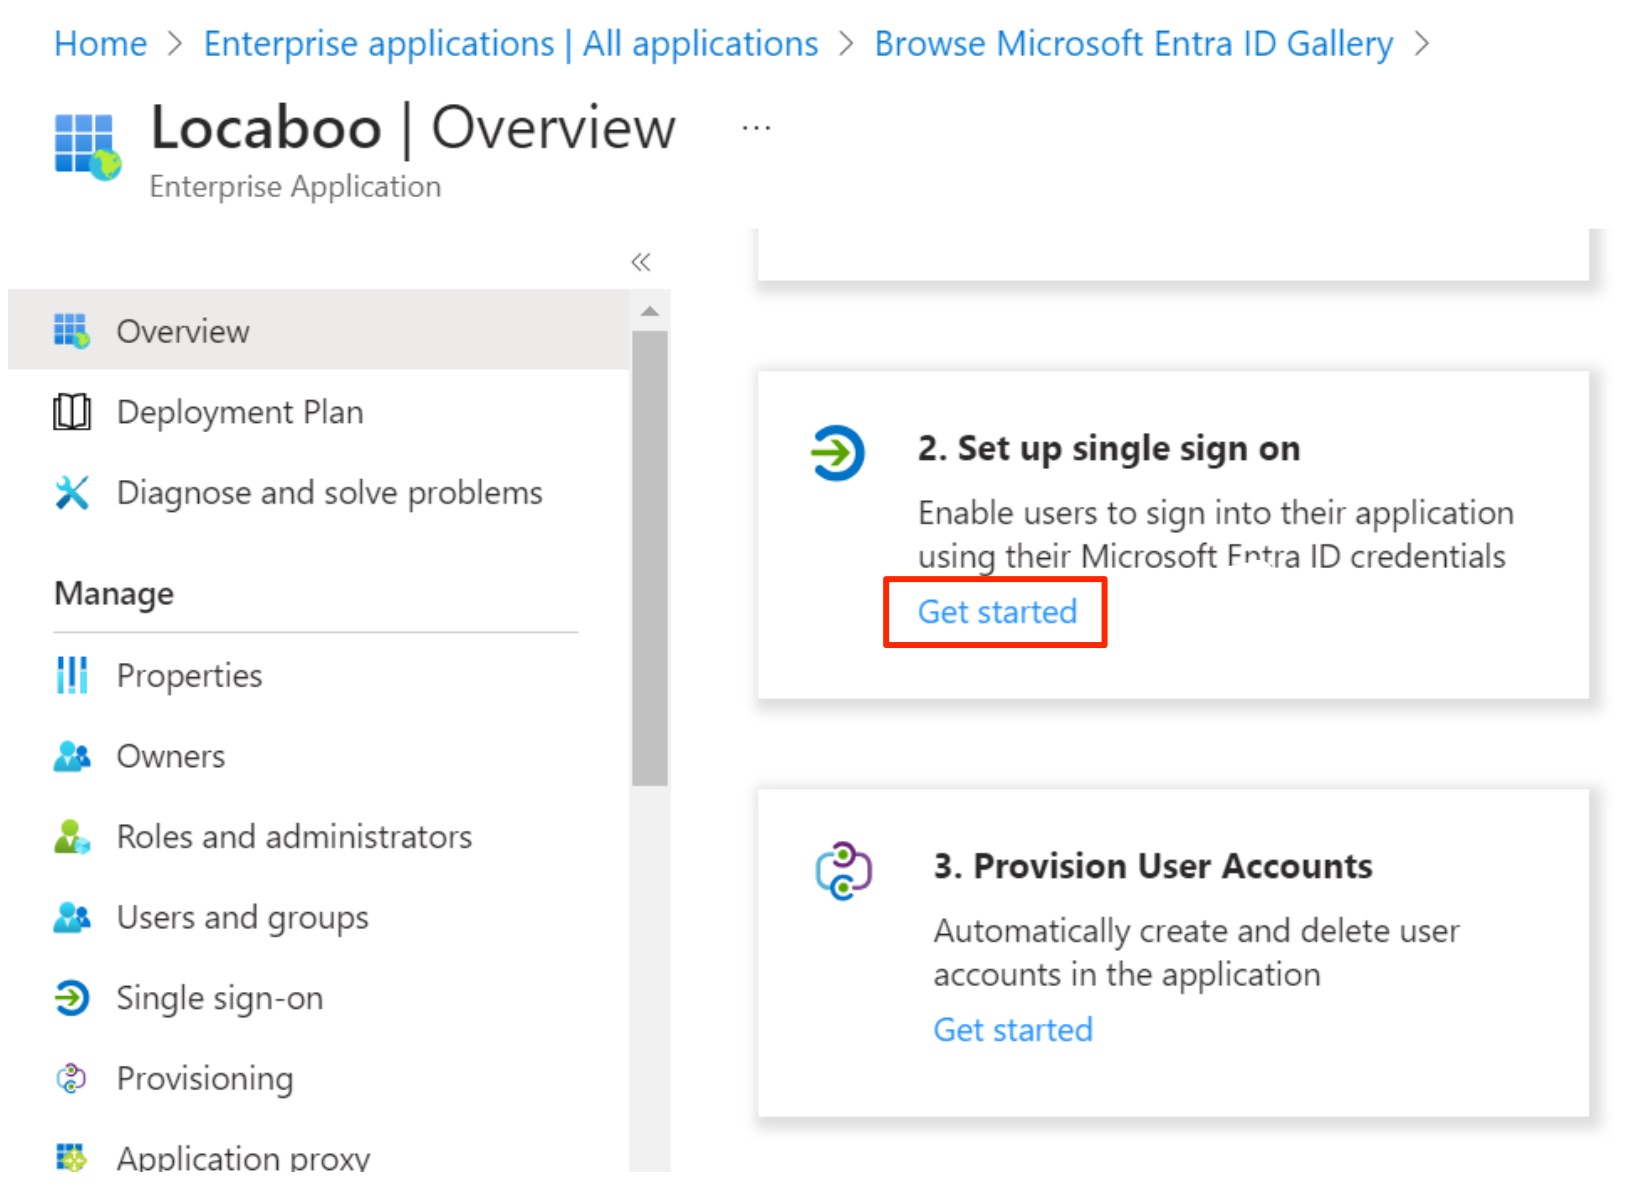Click the Application proxy icon
Screen dimensions: 1640x1204
point(72,1158)
